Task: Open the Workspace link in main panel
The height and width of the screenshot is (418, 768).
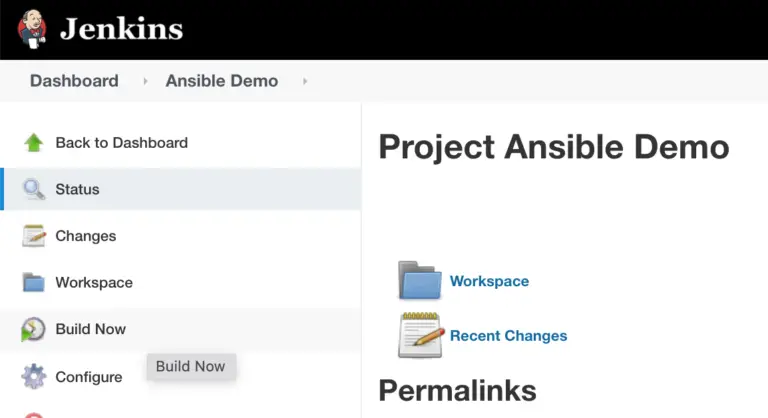Action: click(x=489, y=281)
